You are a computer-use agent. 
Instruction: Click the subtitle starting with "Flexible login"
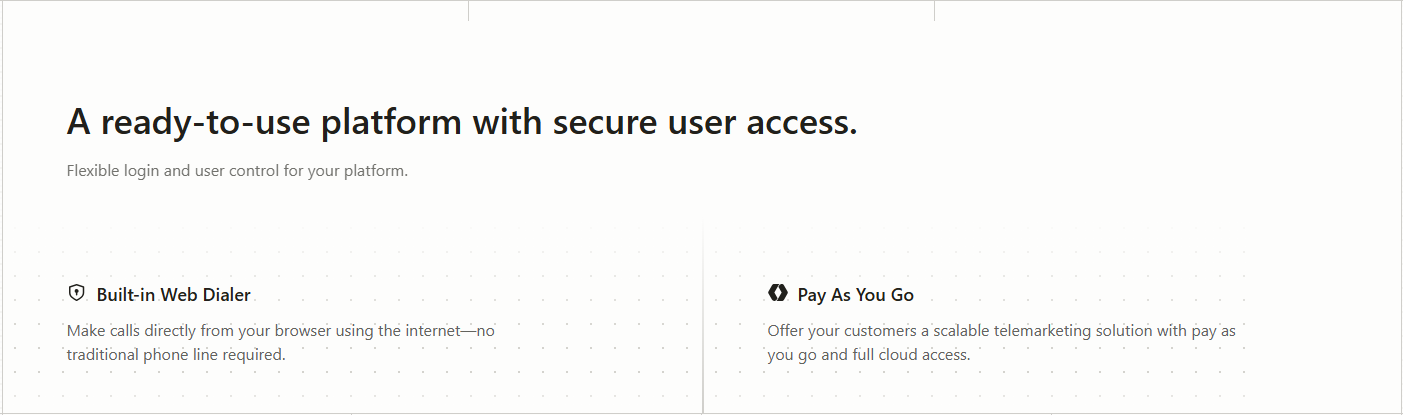237,170
